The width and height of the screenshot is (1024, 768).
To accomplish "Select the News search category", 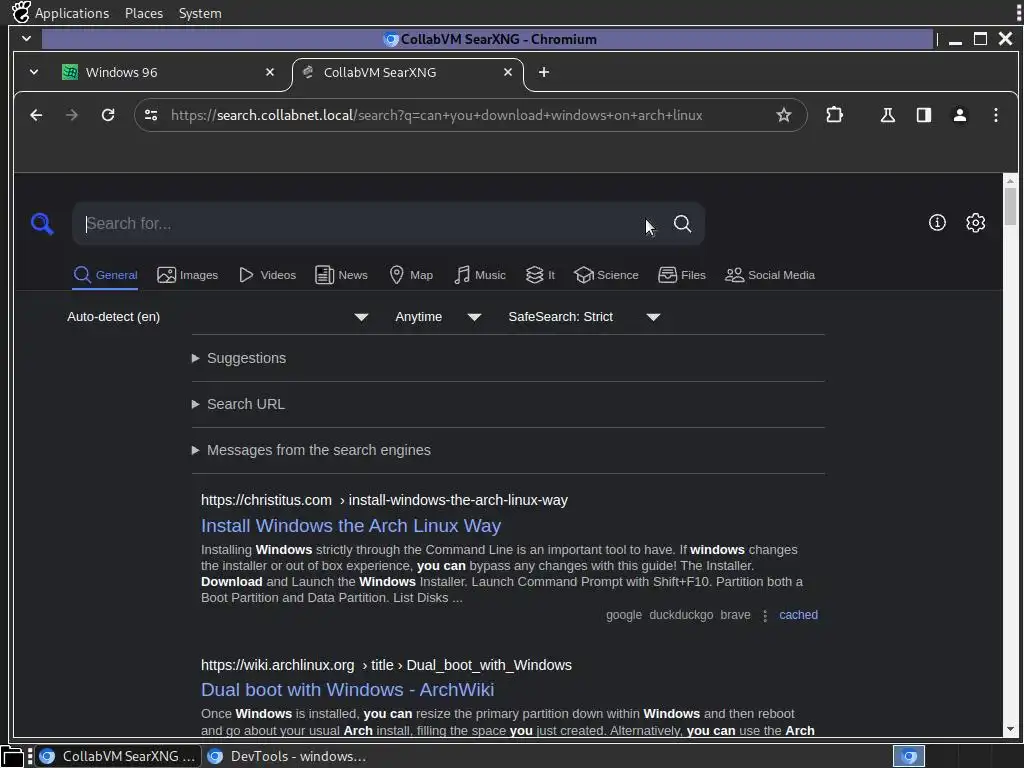I will [x=341, y=275].
